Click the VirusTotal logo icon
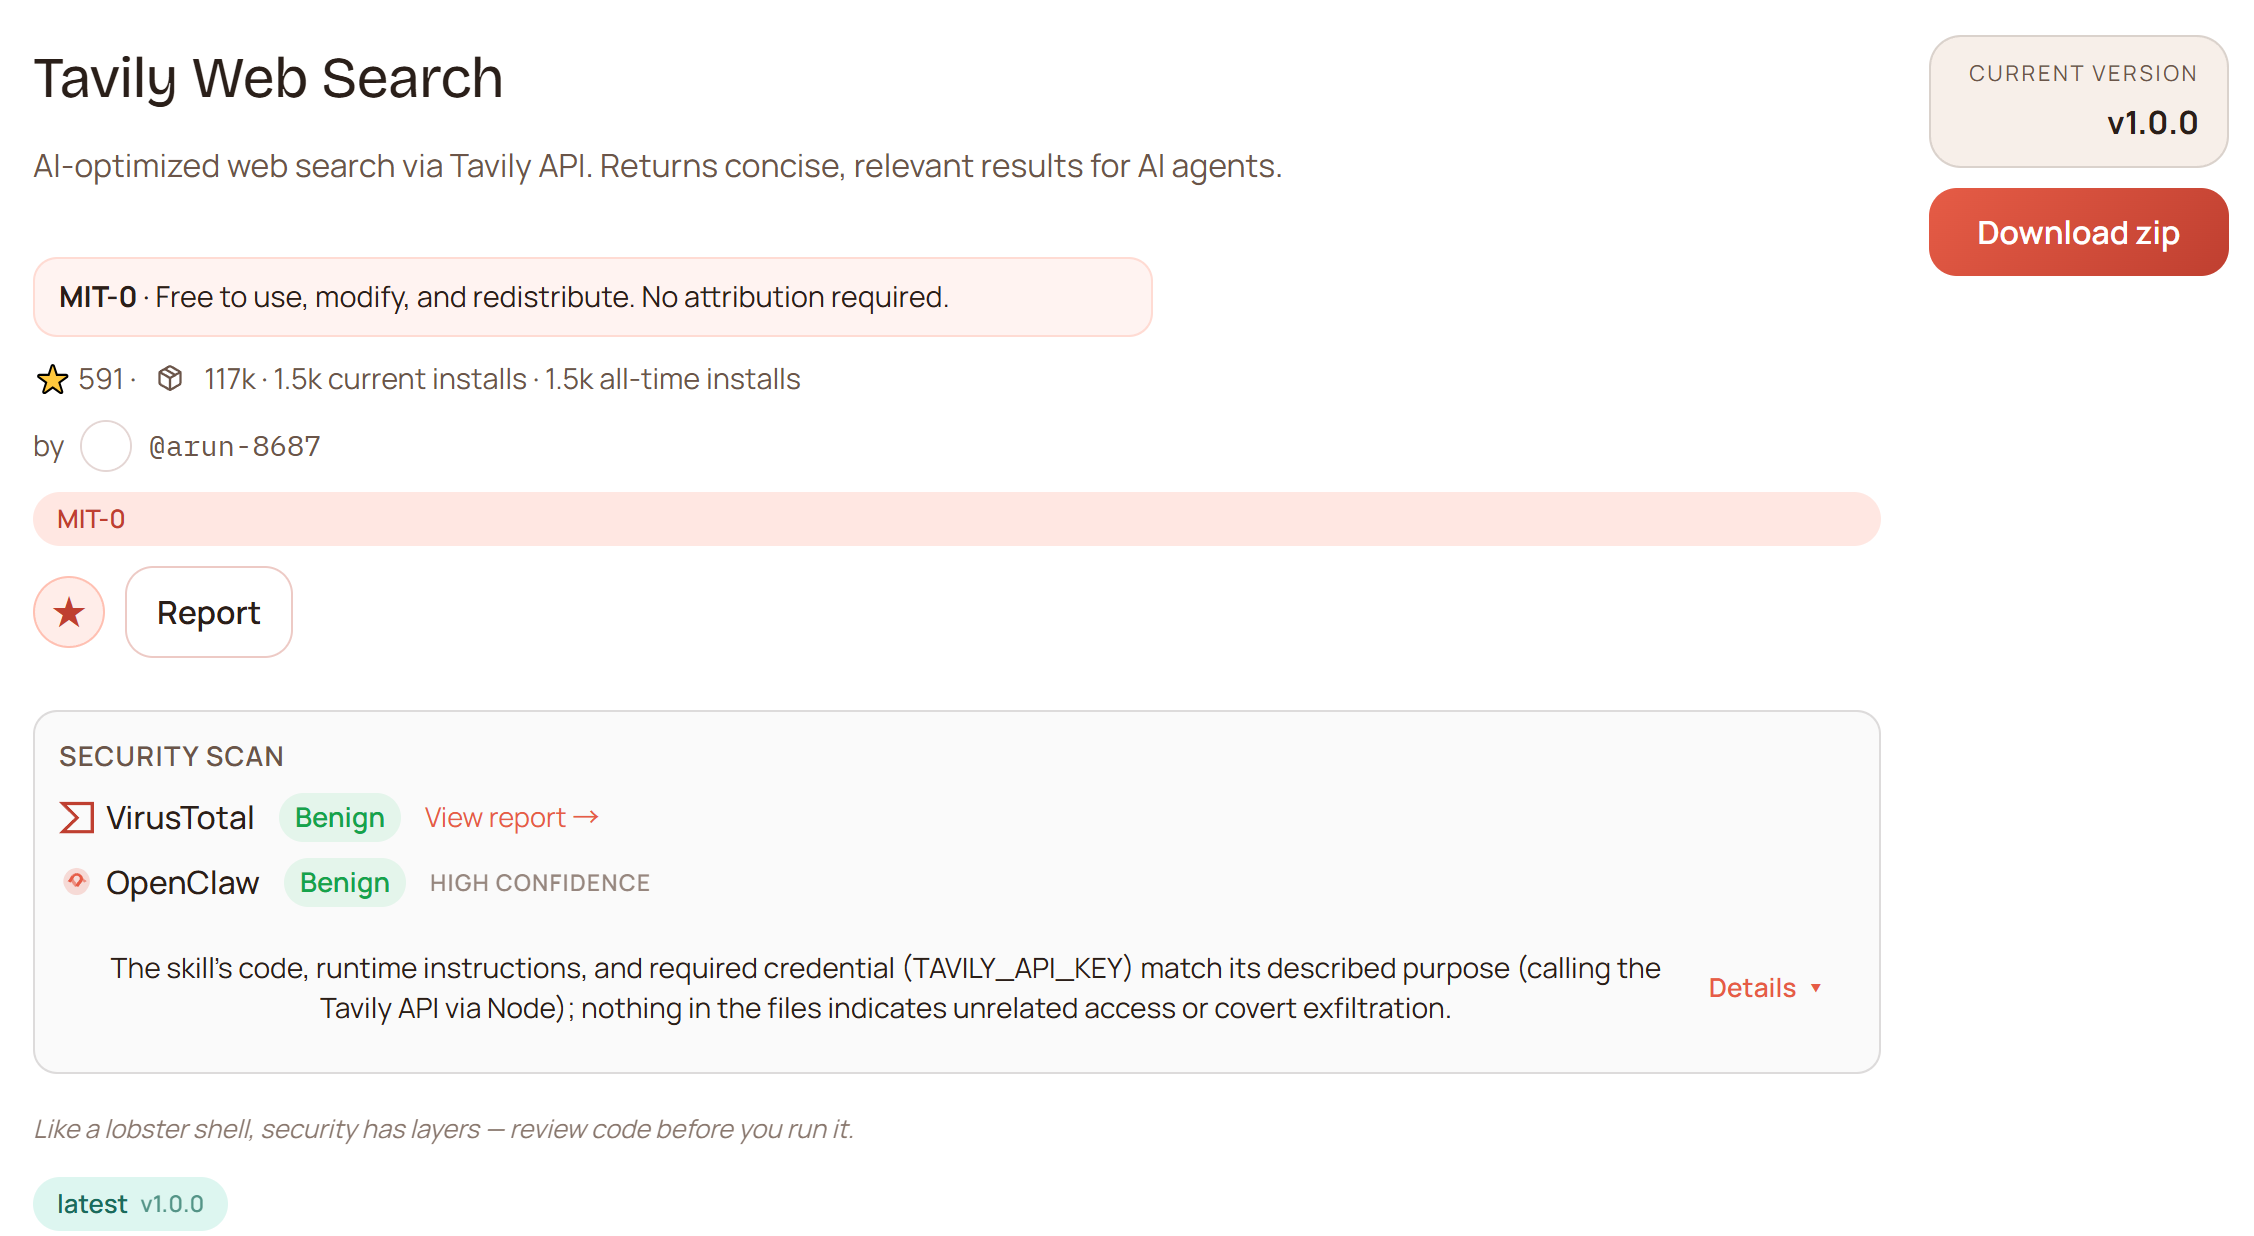The width and height of the screenshot is (2254, 1236). point(77,818)
